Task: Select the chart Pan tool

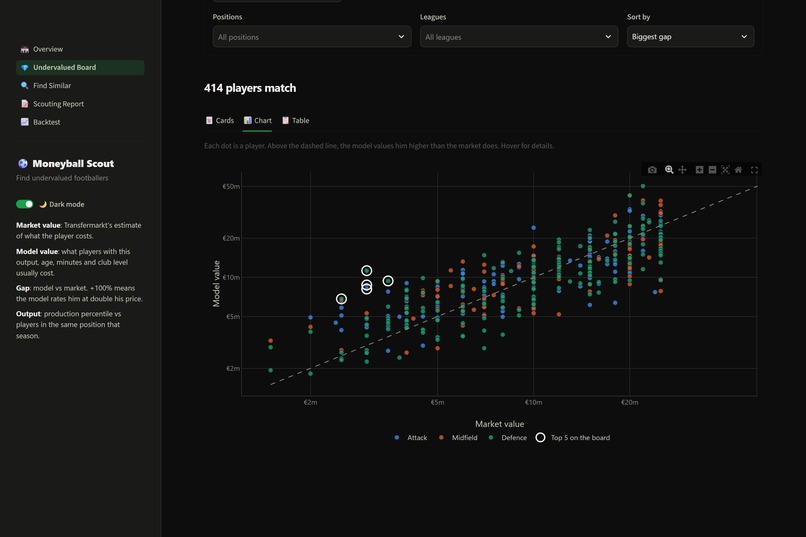Action: coord(682,170)
